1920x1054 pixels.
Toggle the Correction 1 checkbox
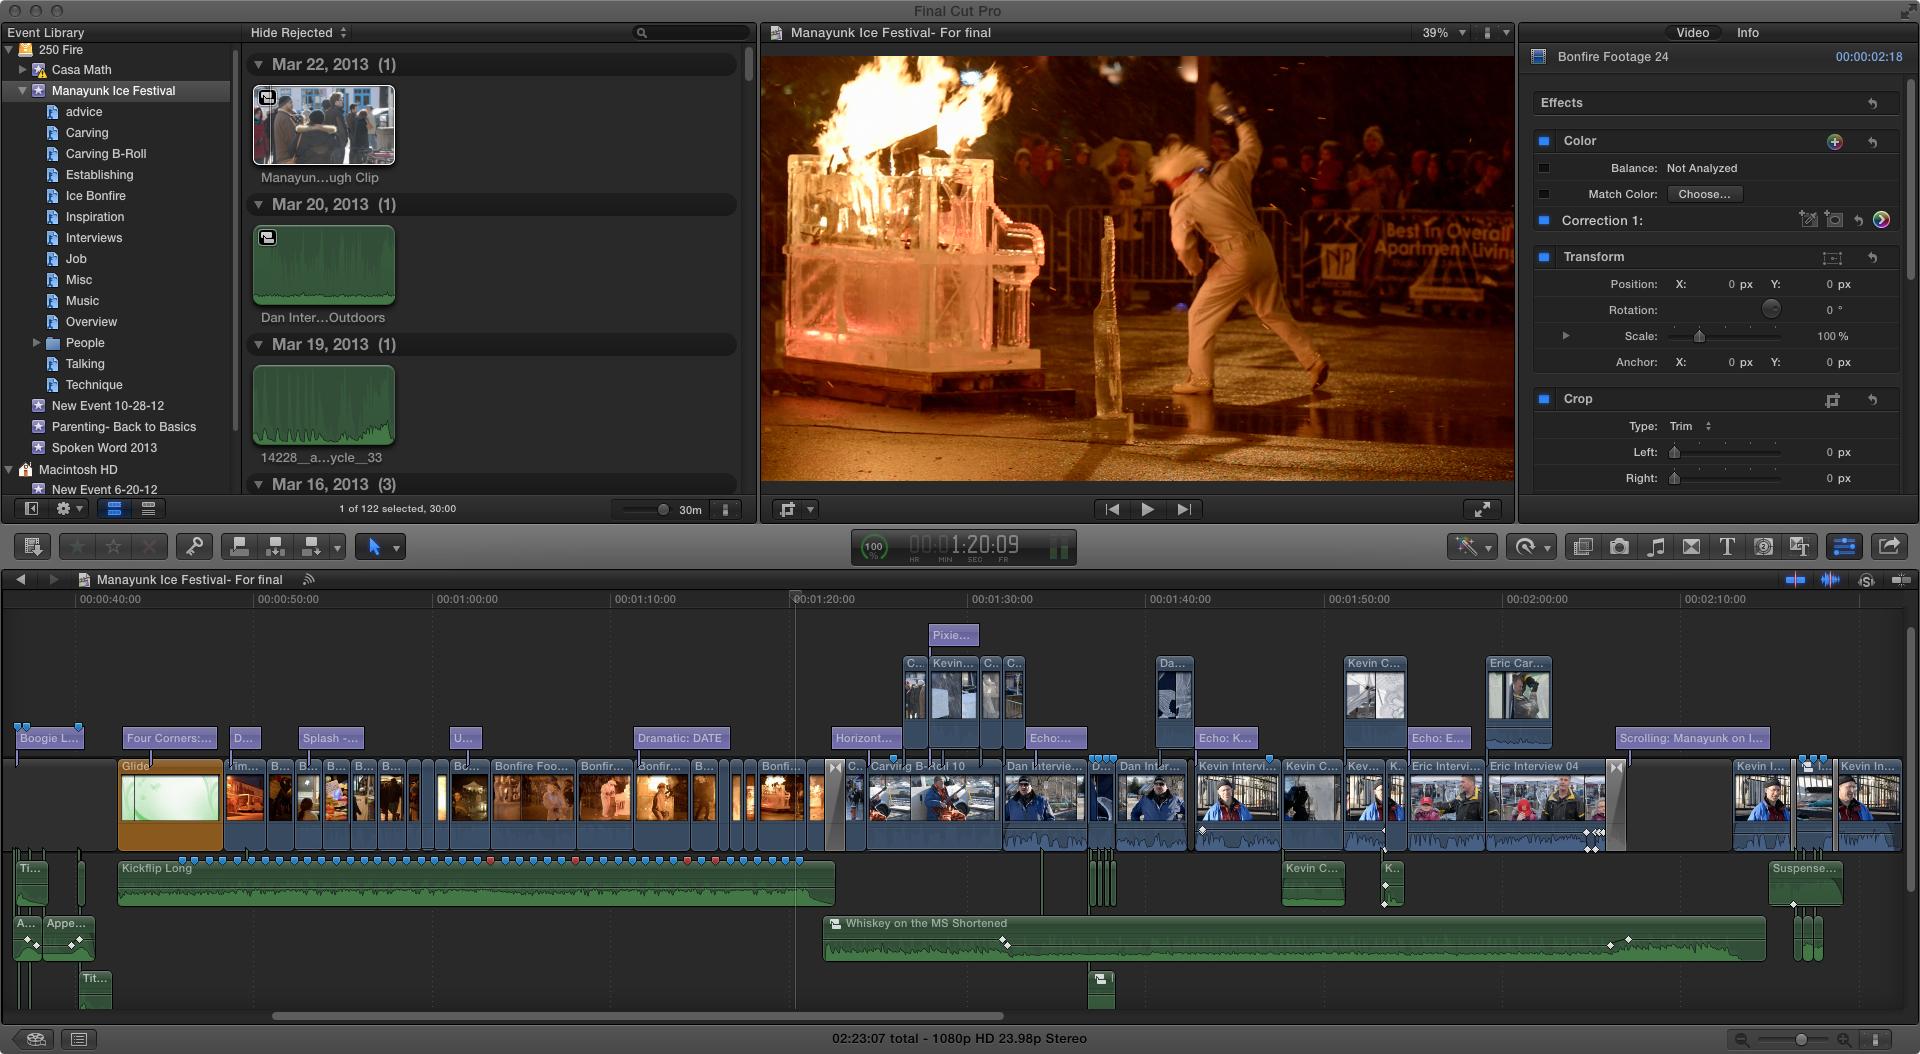(1544, 220)
